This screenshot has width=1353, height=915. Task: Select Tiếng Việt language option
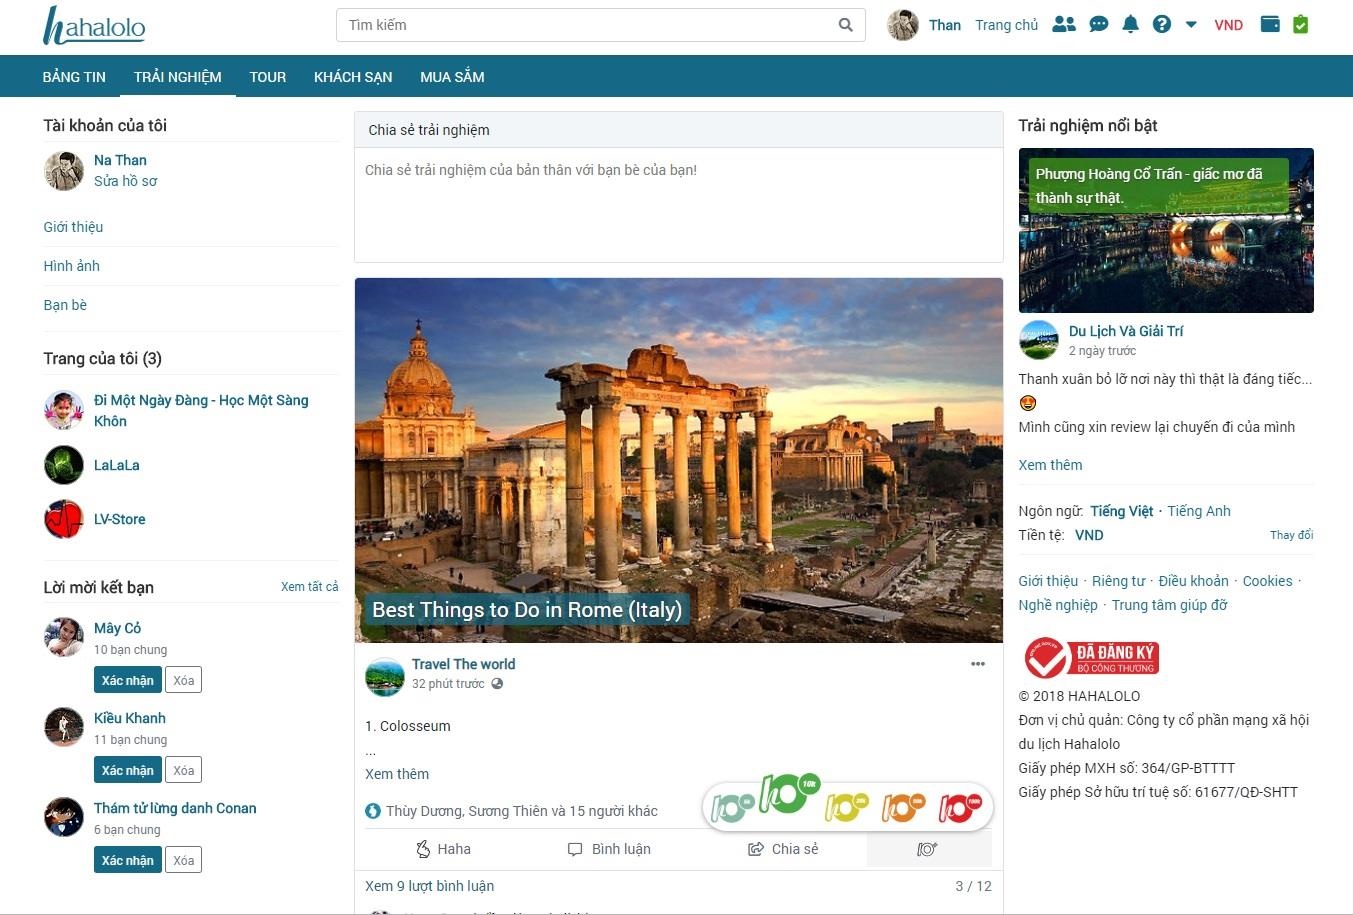tap(1121, 511)
